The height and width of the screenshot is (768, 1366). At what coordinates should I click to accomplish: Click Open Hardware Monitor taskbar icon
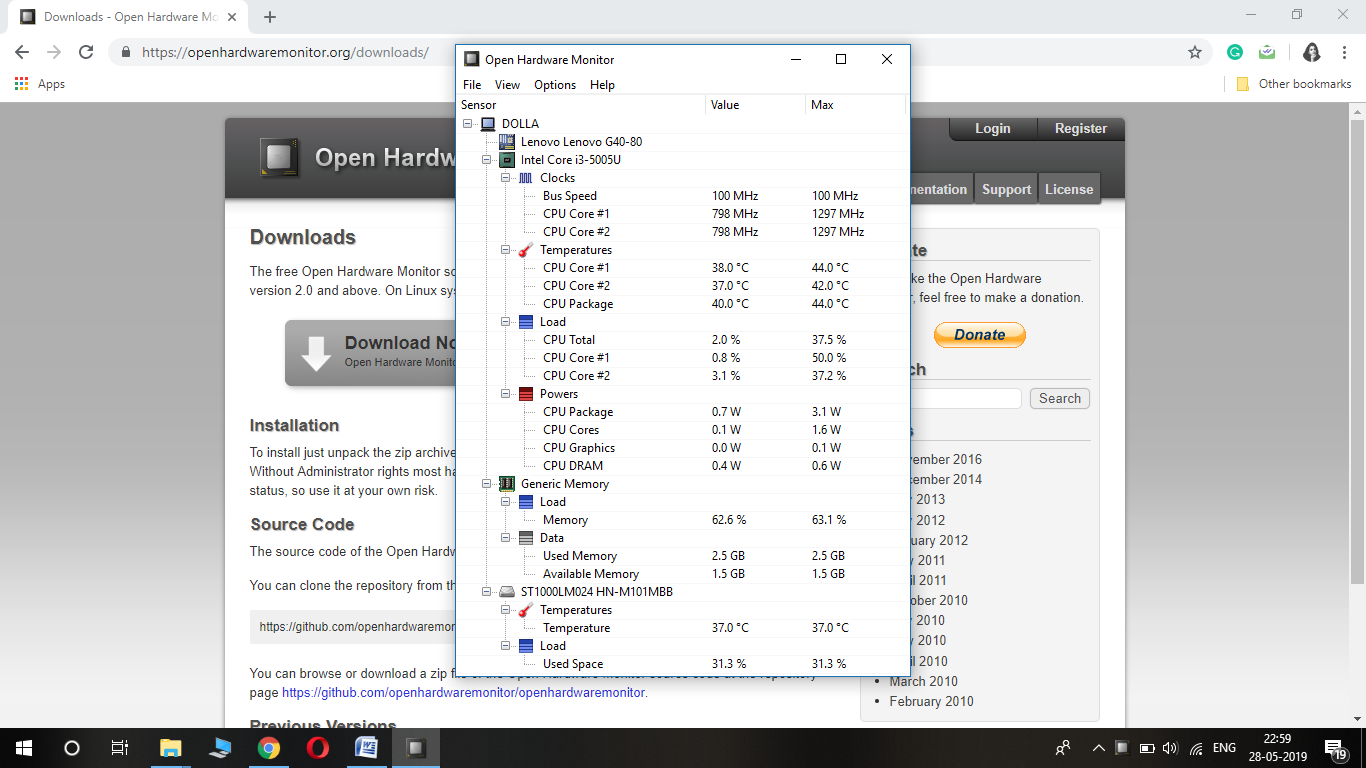tap(416, 748)
